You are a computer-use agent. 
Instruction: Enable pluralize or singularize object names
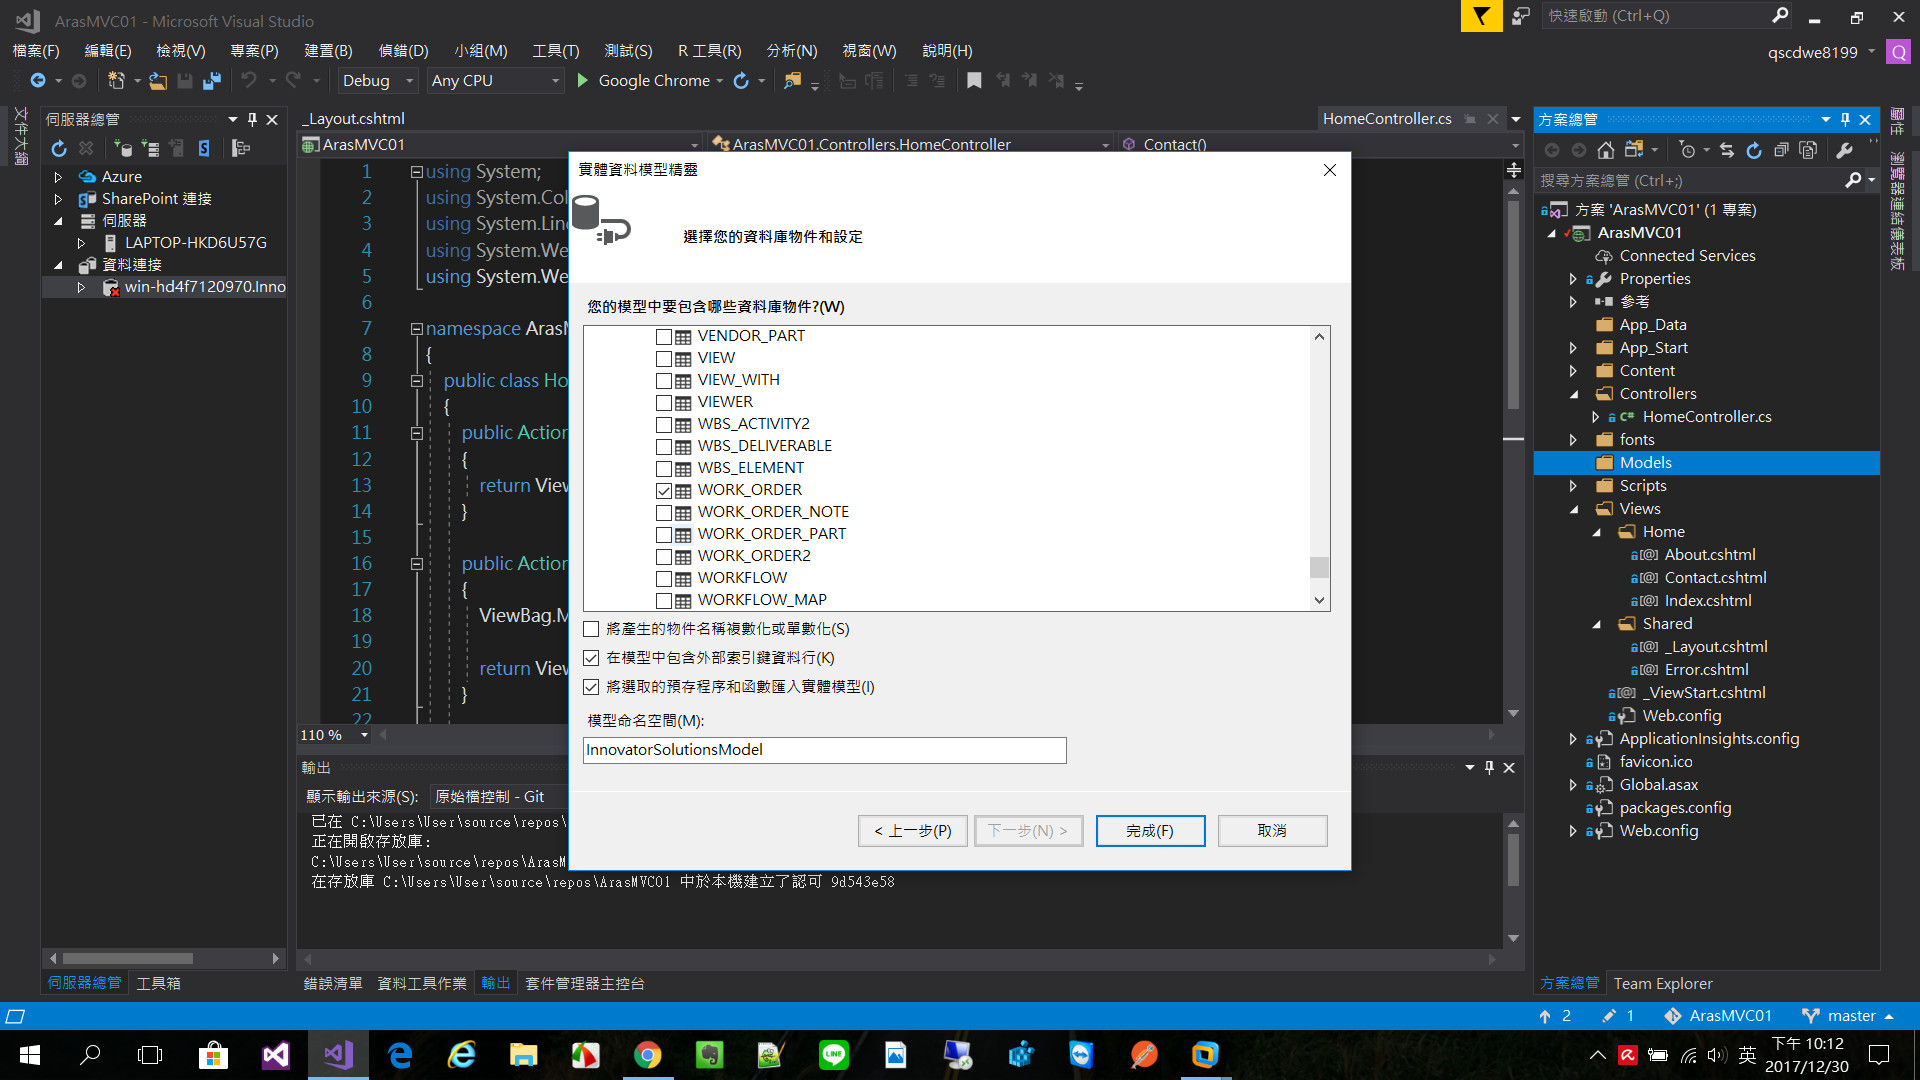(x=591, y=629)
